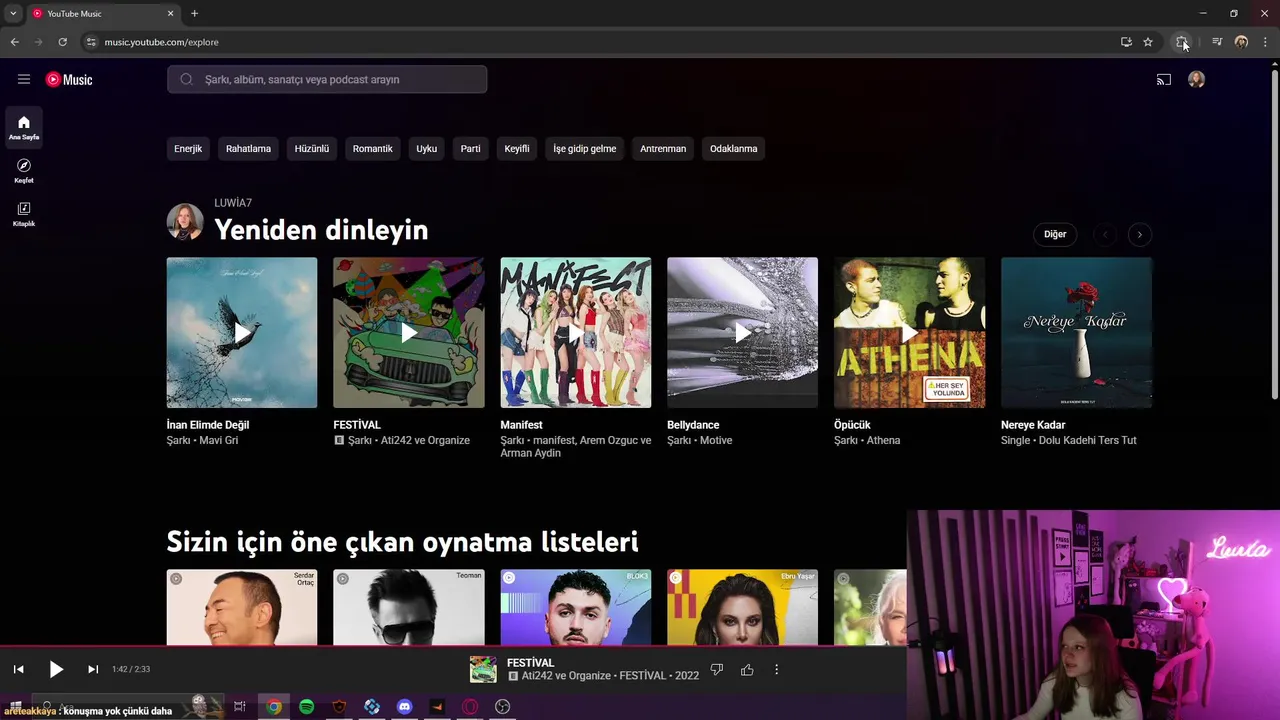Image resolution: width=1280 pixels, height=720 pixels.
Task: Open Serdar Ortaç playlist thumbnail
Action: [x=242, y=607]
